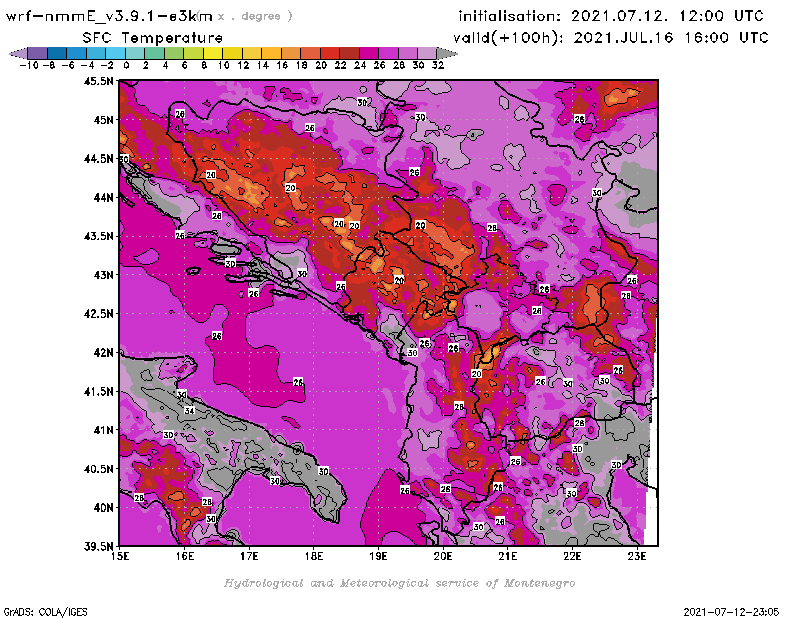This screenshot has height=618, width=800.
Task: Click the legend value label '18'
Action: (x=302, y=65)
